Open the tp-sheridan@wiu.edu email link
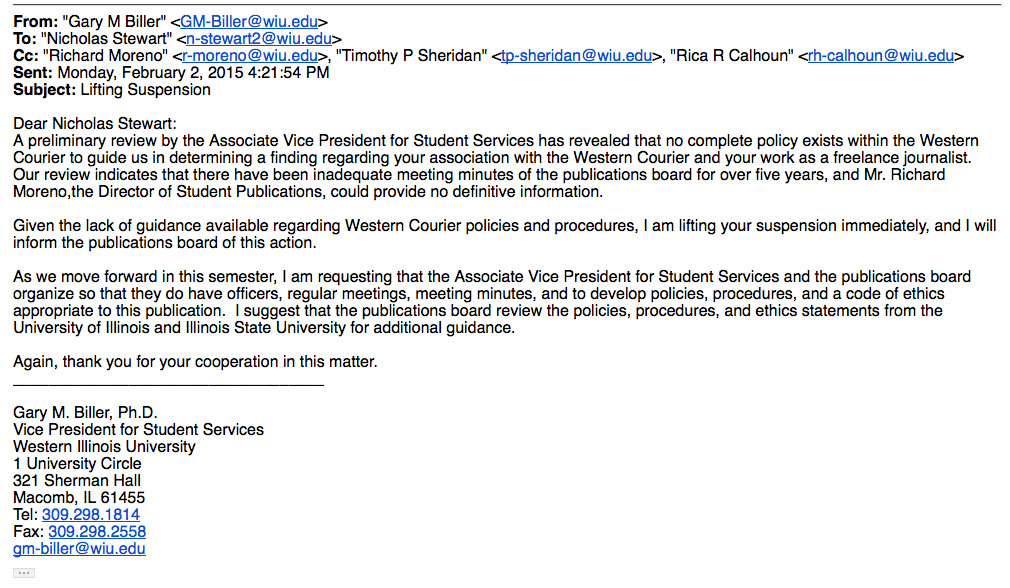The width and height of the screenshot is (1010, 588). (575, 55)
